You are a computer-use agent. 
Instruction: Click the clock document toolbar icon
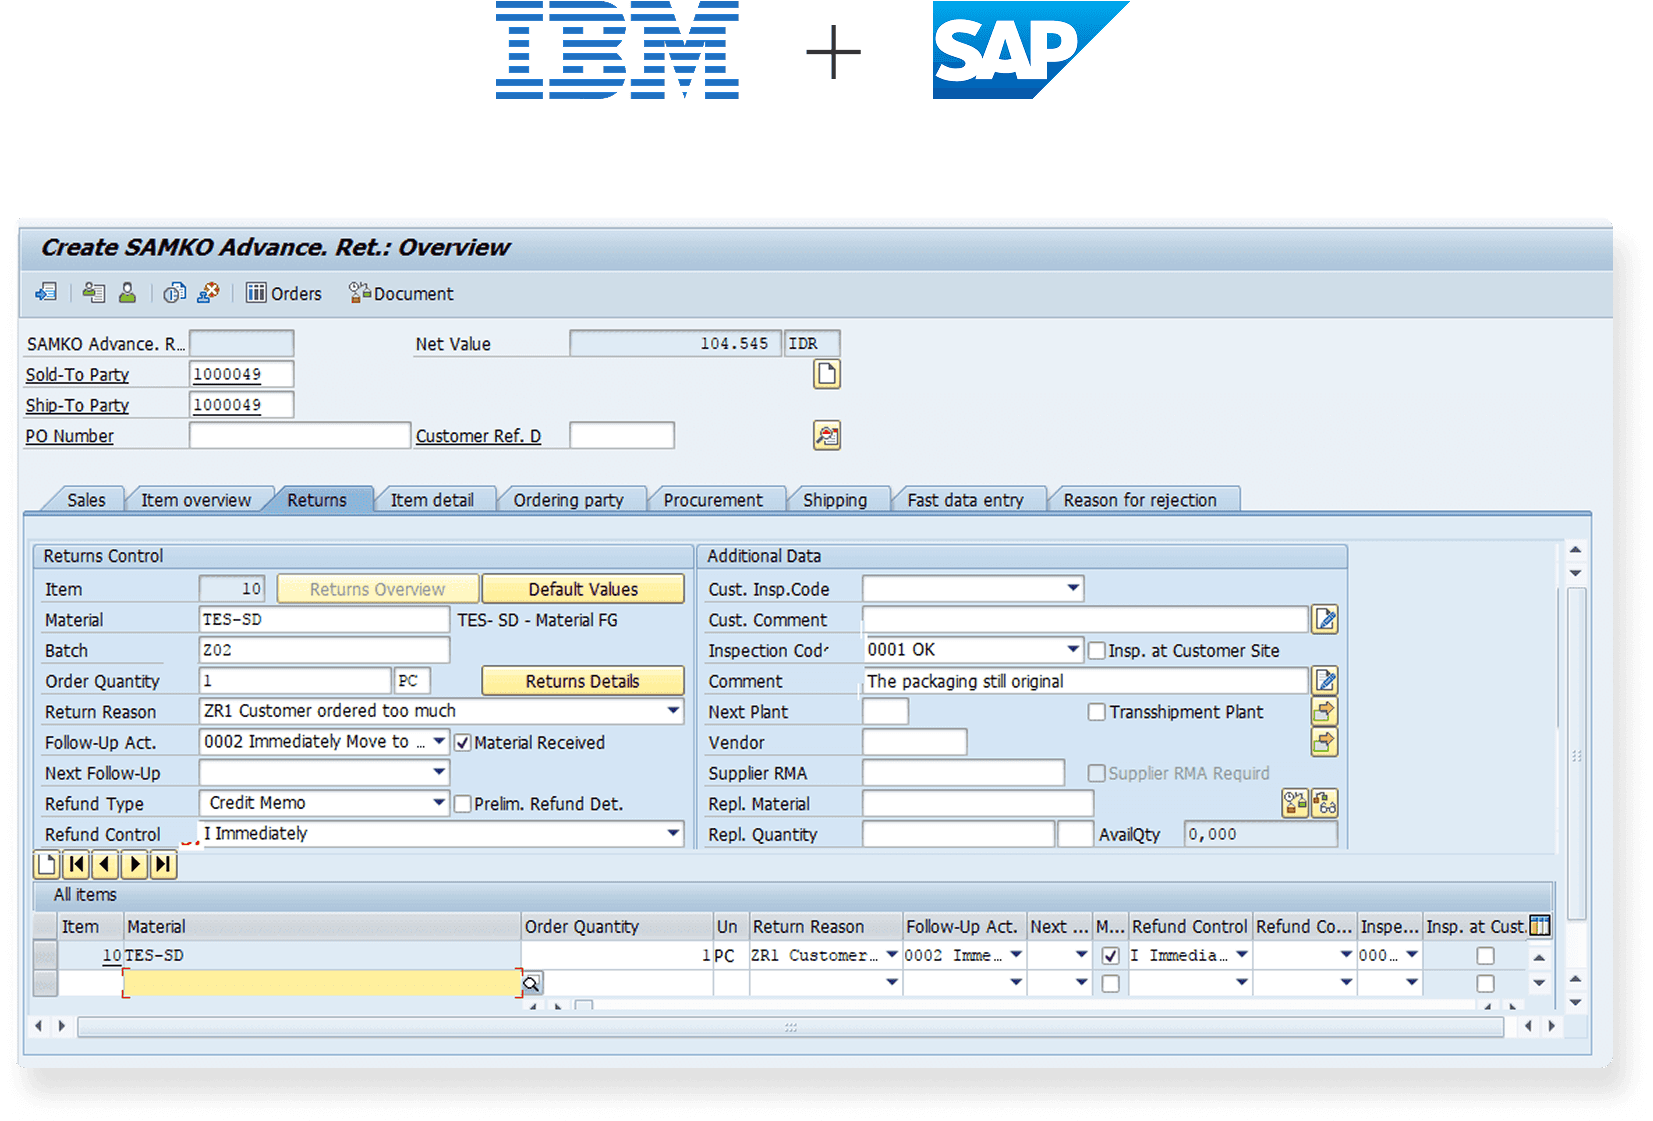(x=174, y=292)
